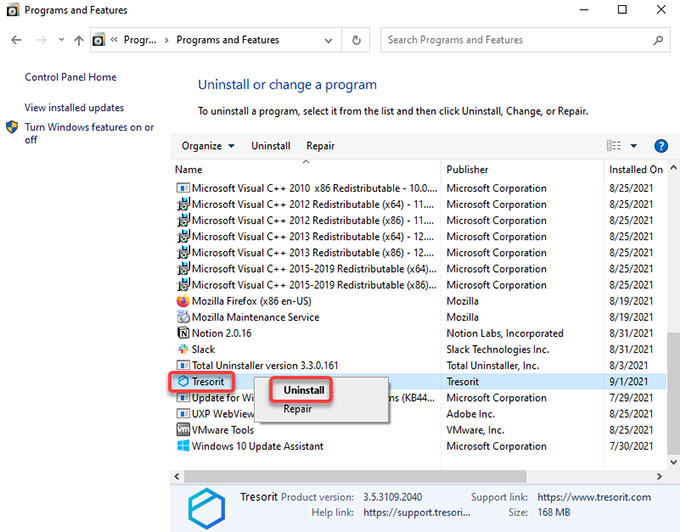
Task: Select Visual C++ 2013 Redistributable (x64) icon
Action: (x=183, y=236)
